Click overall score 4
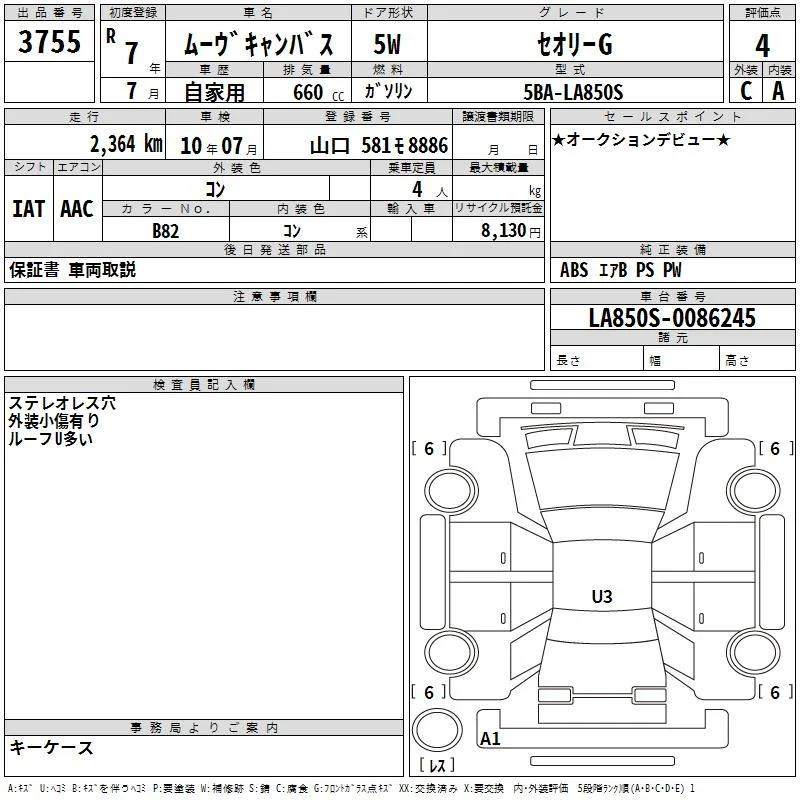 (762, 45)
